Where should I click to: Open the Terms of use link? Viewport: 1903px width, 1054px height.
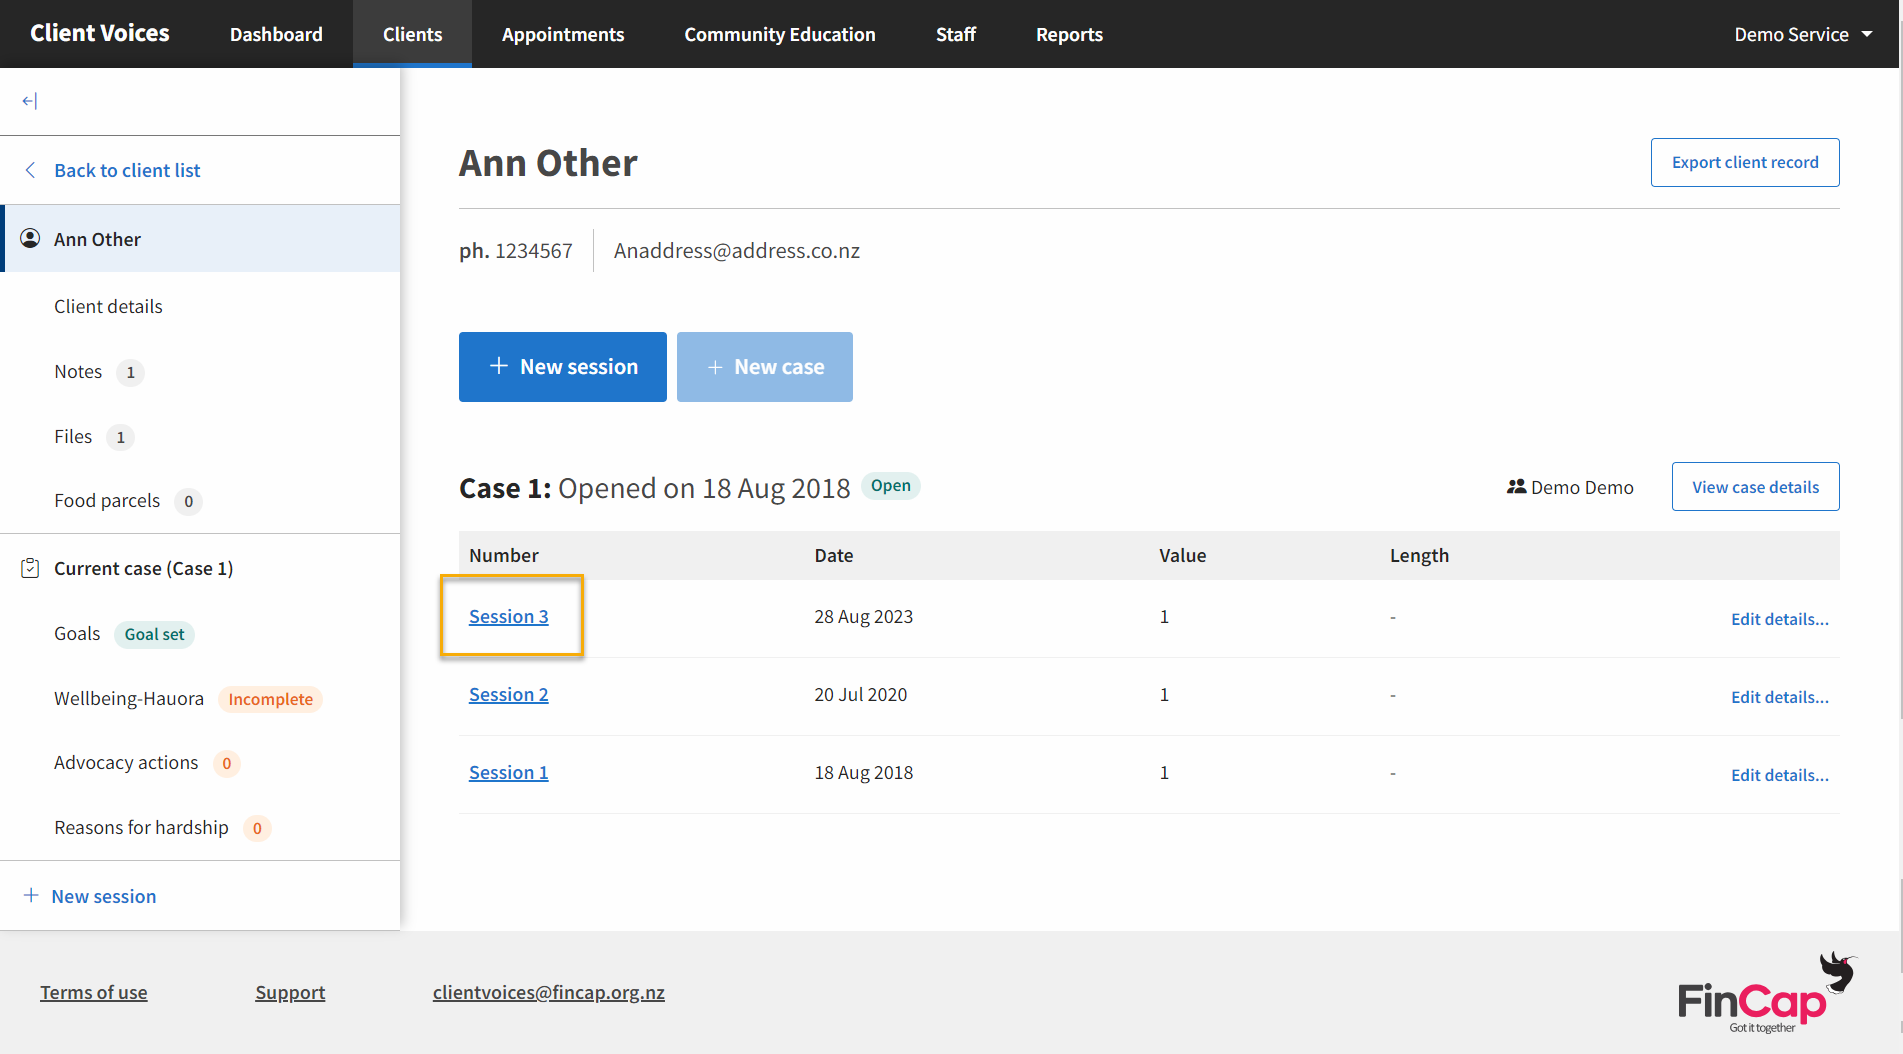click(x=94, y=993)
